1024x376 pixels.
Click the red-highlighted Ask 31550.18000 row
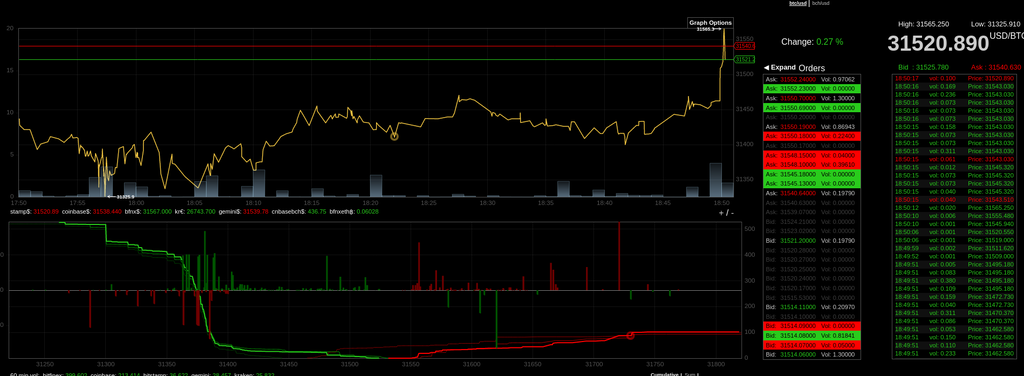[x=812, y=135]
